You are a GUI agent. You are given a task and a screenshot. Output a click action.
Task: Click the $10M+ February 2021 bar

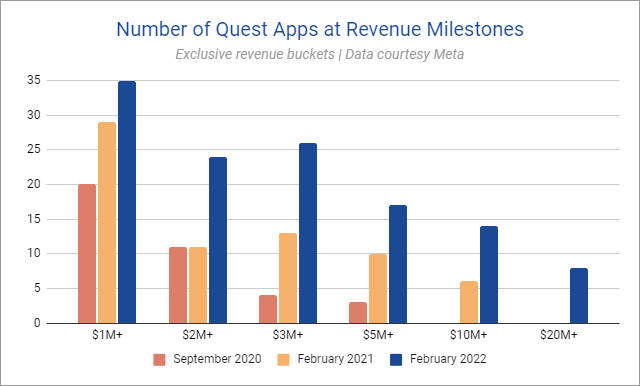coord(469,302)
